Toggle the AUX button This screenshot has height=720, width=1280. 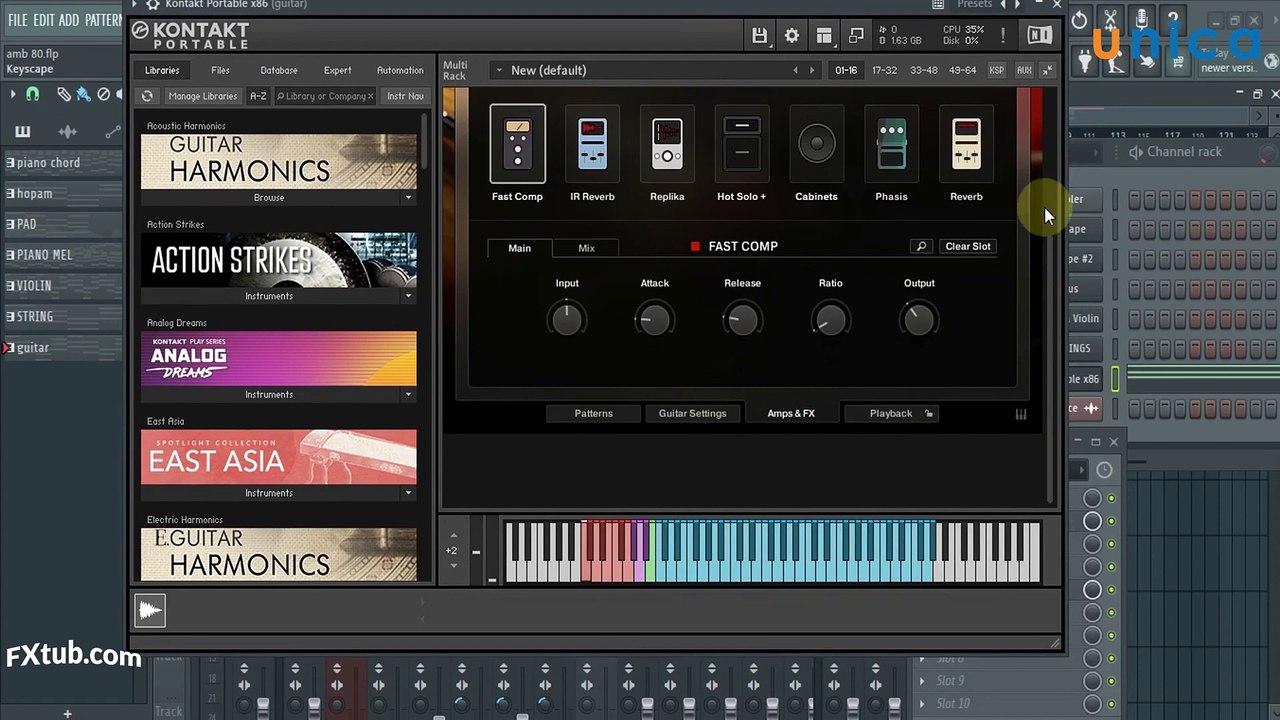1024,70
